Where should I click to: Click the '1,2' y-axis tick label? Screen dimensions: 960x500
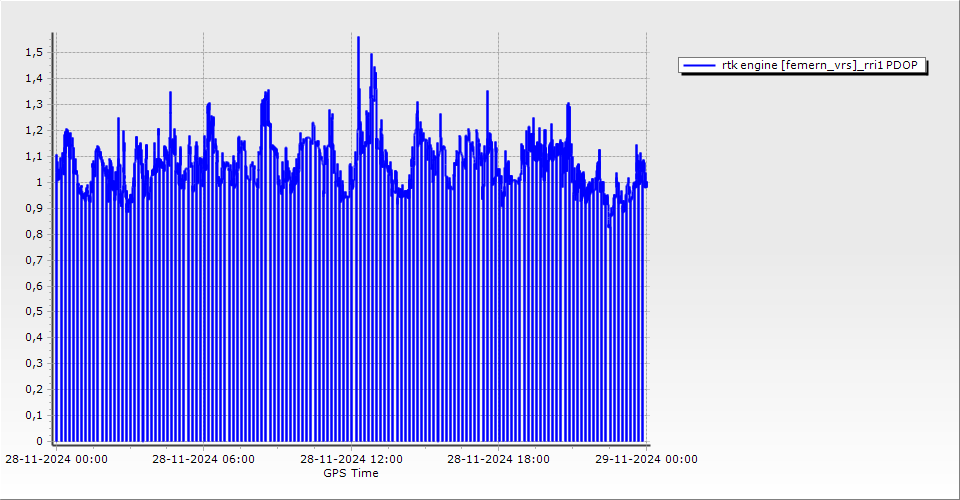(x=33, y=130)
